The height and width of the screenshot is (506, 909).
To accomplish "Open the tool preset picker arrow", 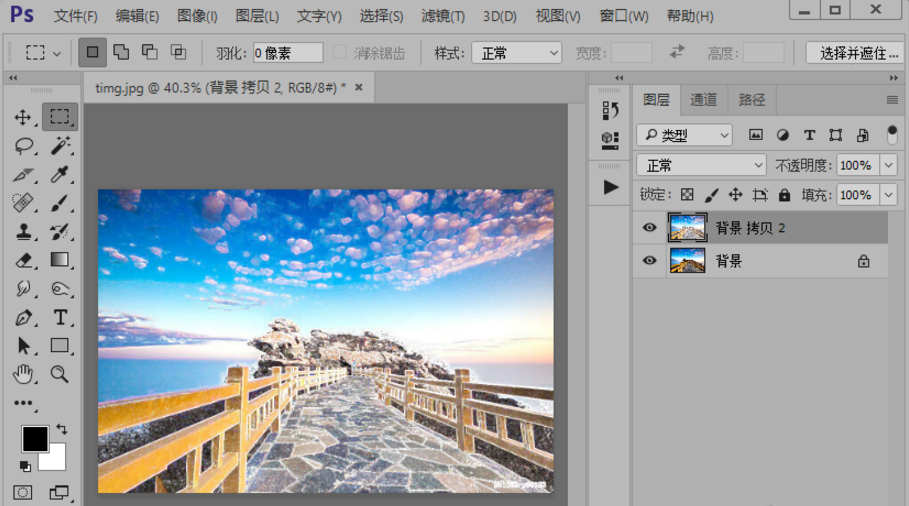I will pyautogui.click(x=57, y=53).
